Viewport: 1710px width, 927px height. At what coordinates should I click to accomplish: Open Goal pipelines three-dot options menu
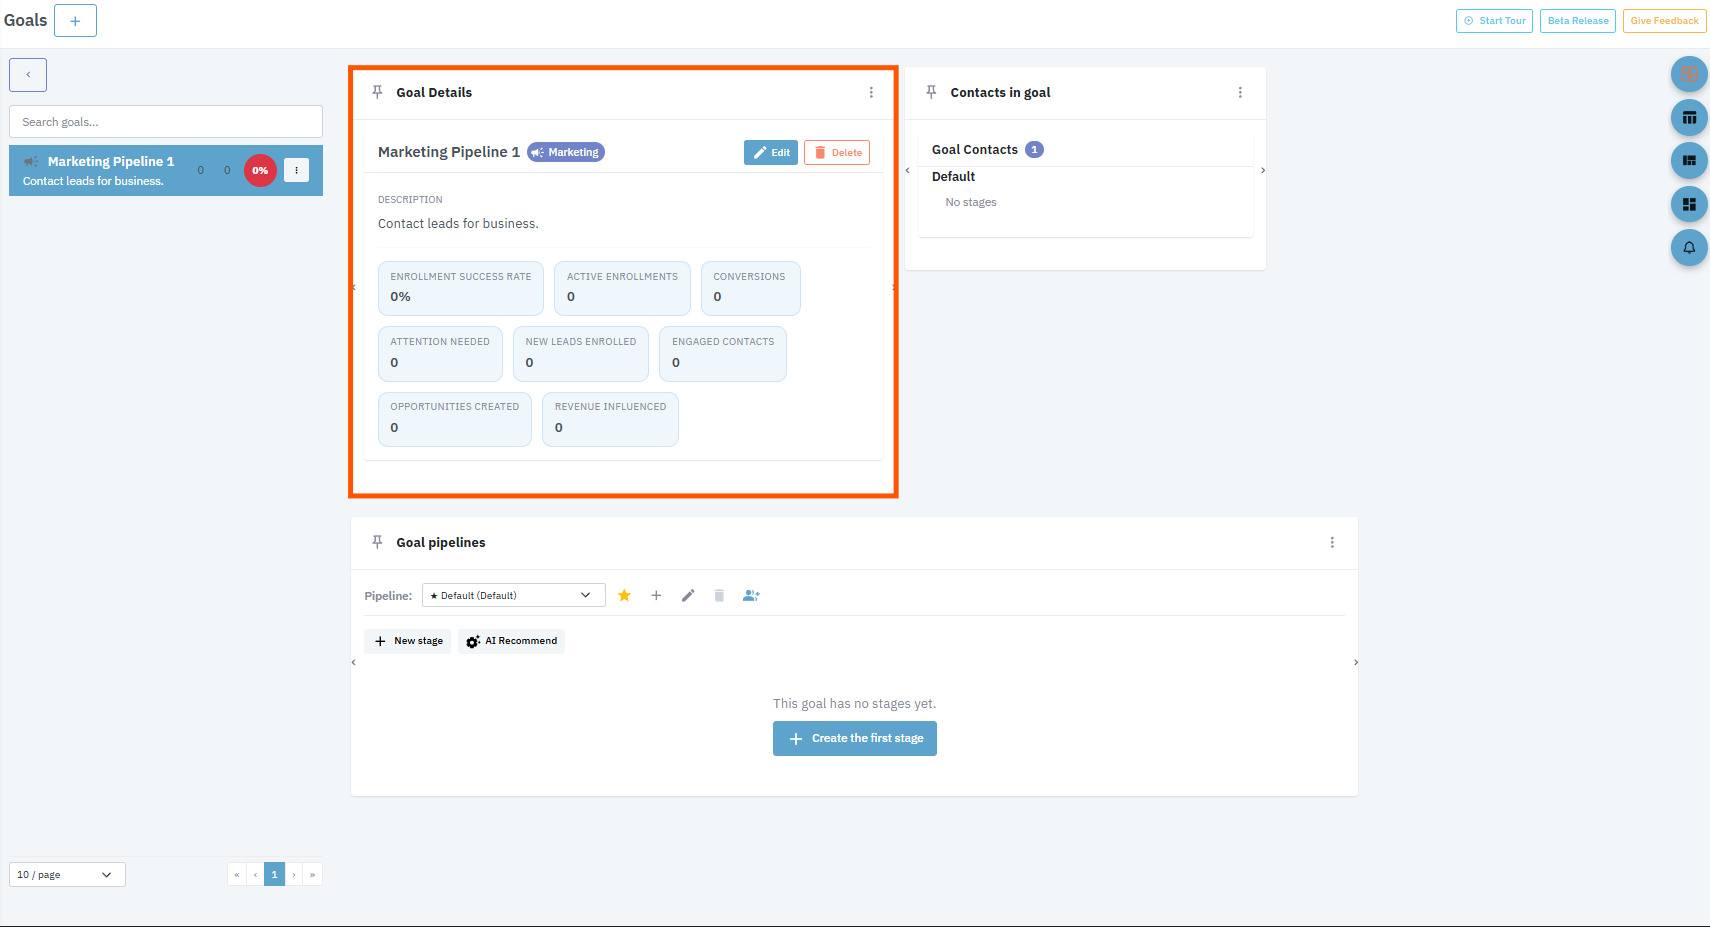[x=1332, y=542]
